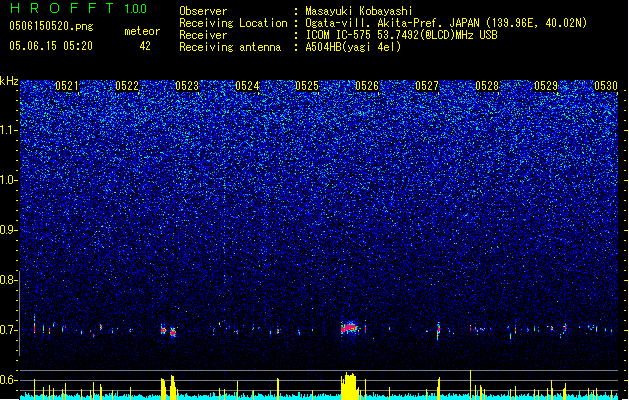
Task: Click the 0523 time marker
Action: point(187,86)
